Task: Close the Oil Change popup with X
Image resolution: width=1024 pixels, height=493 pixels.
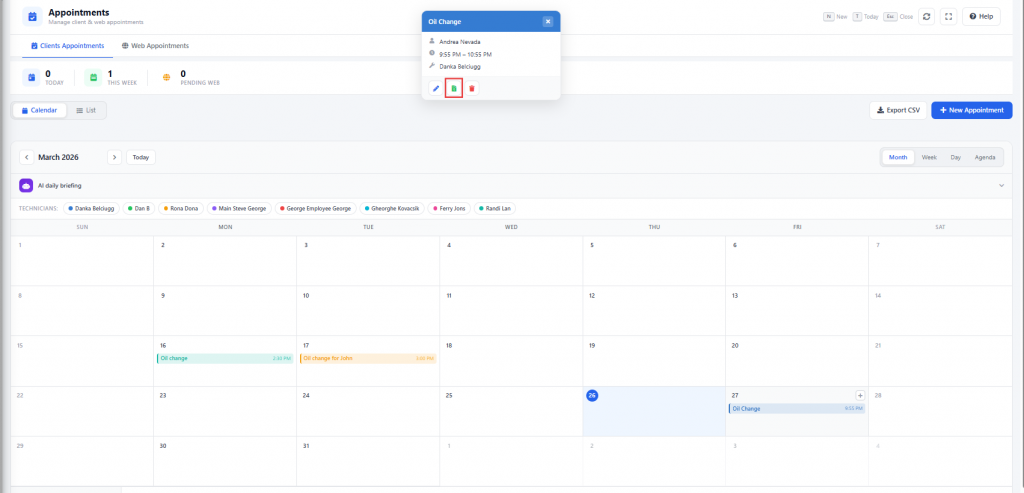Action: (x=548, y=21)
